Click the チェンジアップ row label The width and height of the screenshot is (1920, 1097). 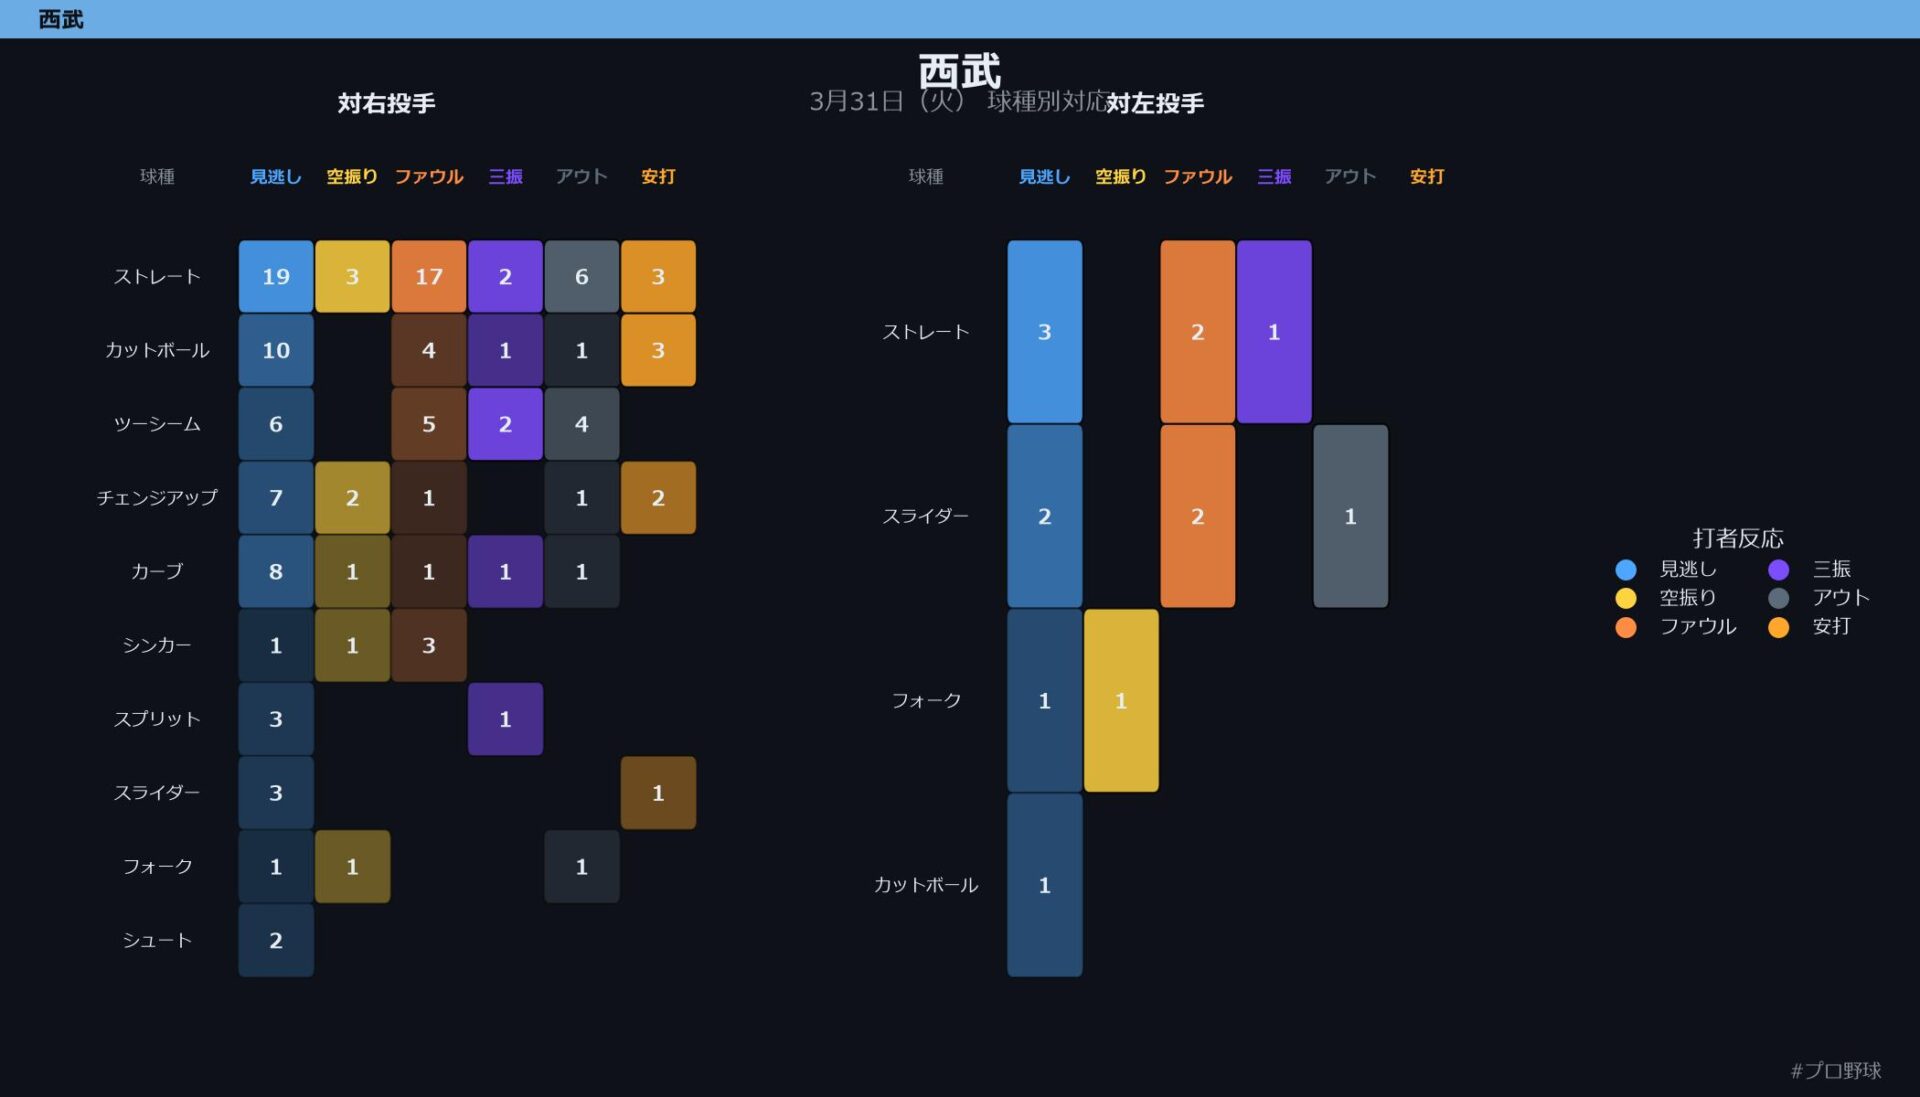click(157, 497)
